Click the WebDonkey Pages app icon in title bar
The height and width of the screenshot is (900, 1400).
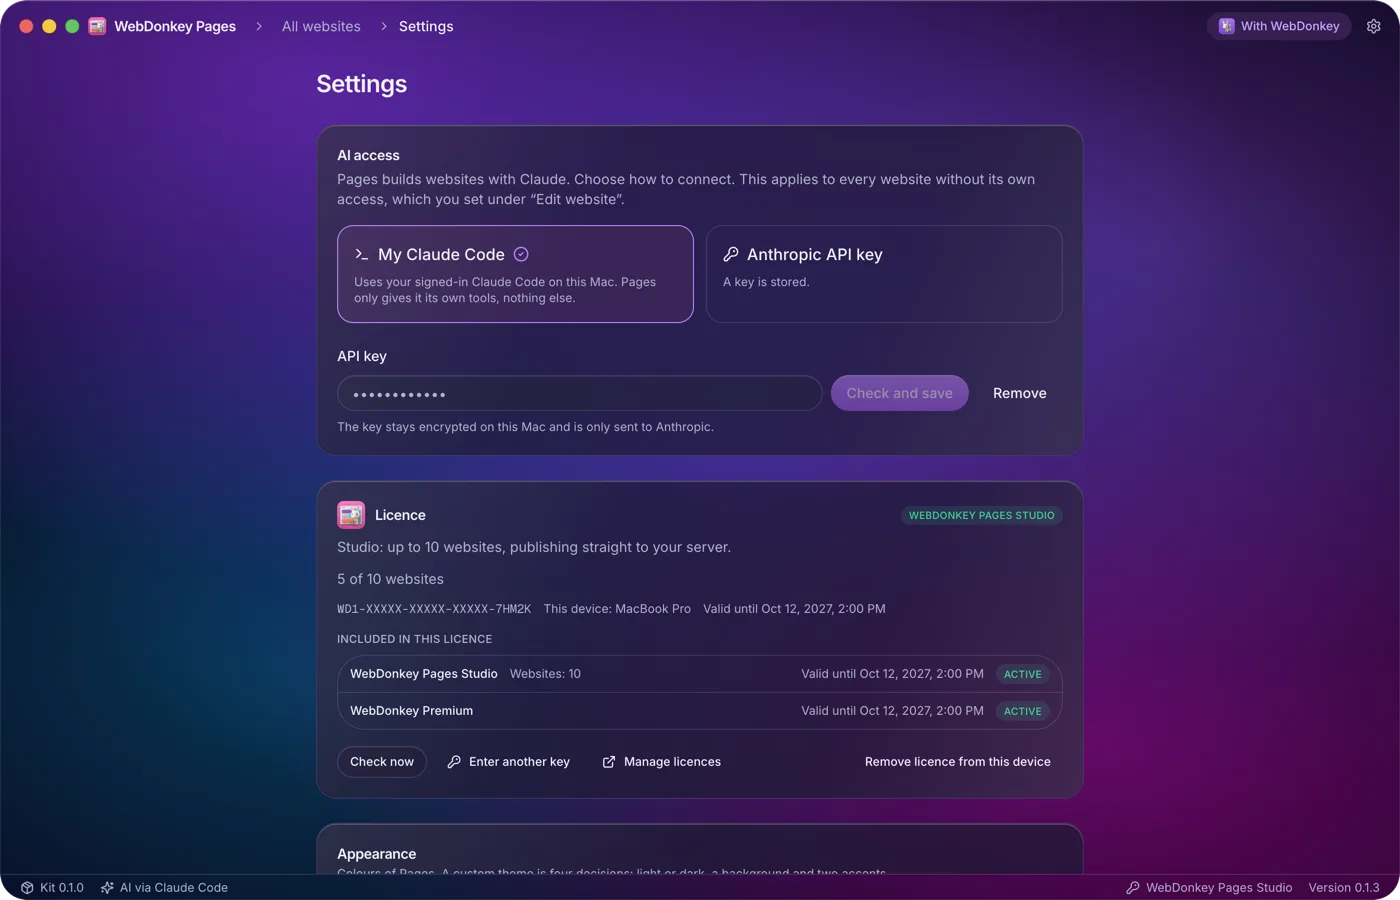pyautogui.click(x=97, y=26)
